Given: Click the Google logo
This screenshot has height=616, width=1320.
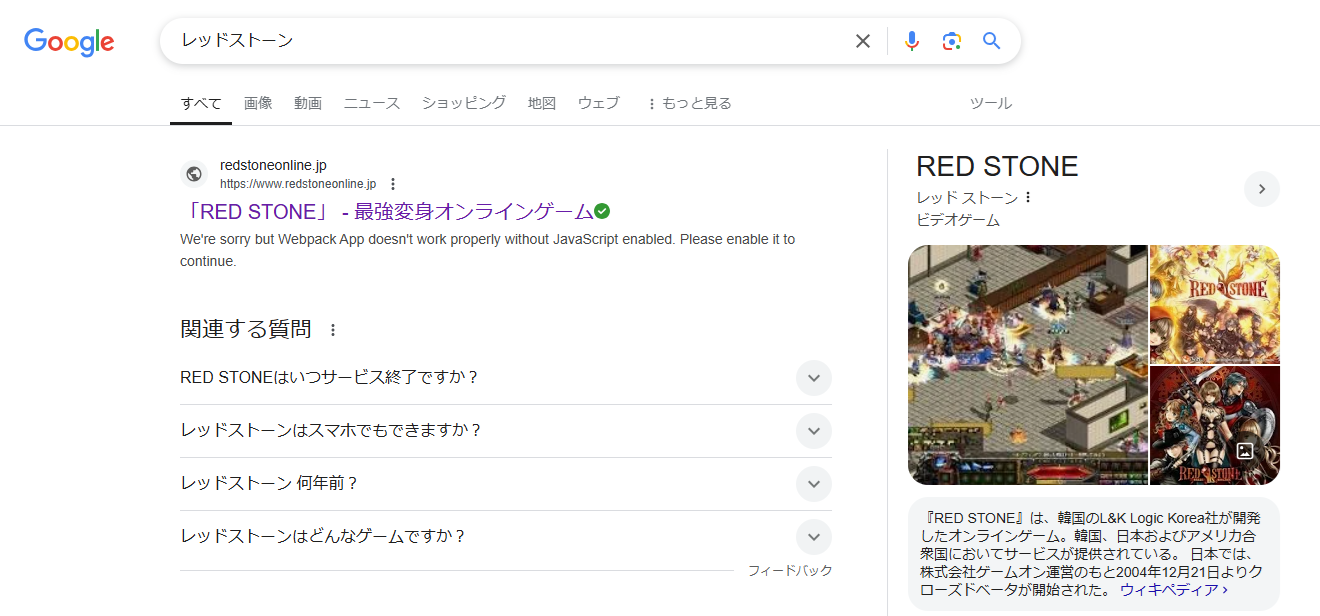Looking at the screenshot, I should pos(69,42).
